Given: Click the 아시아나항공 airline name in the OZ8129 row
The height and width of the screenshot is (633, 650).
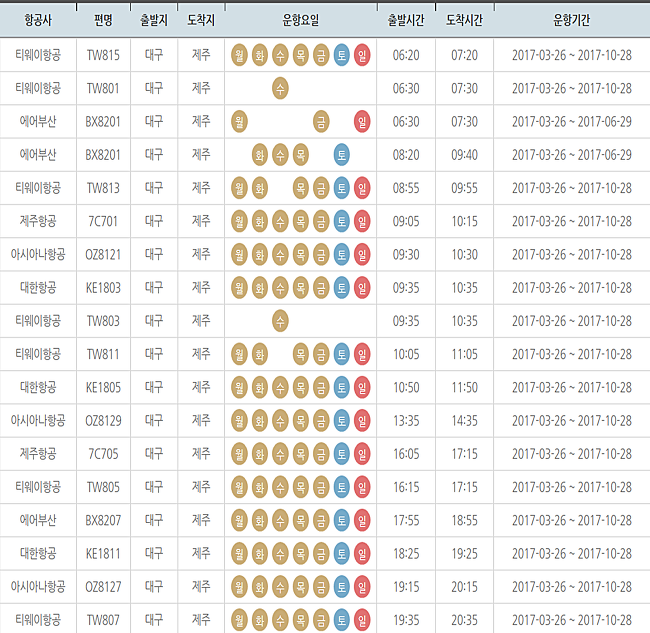Looking at the screenshot, I should pyautogui.click(x=38, y=421).
